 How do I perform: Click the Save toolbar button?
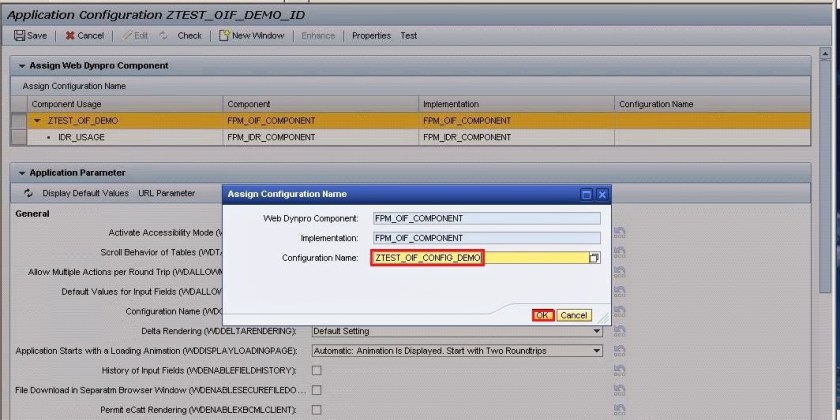coord(31,36)
